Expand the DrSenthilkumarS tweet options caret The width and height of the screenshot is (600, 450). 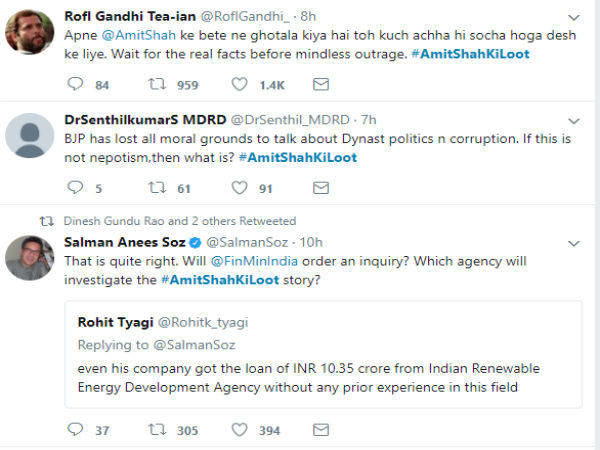coord(573,120)
